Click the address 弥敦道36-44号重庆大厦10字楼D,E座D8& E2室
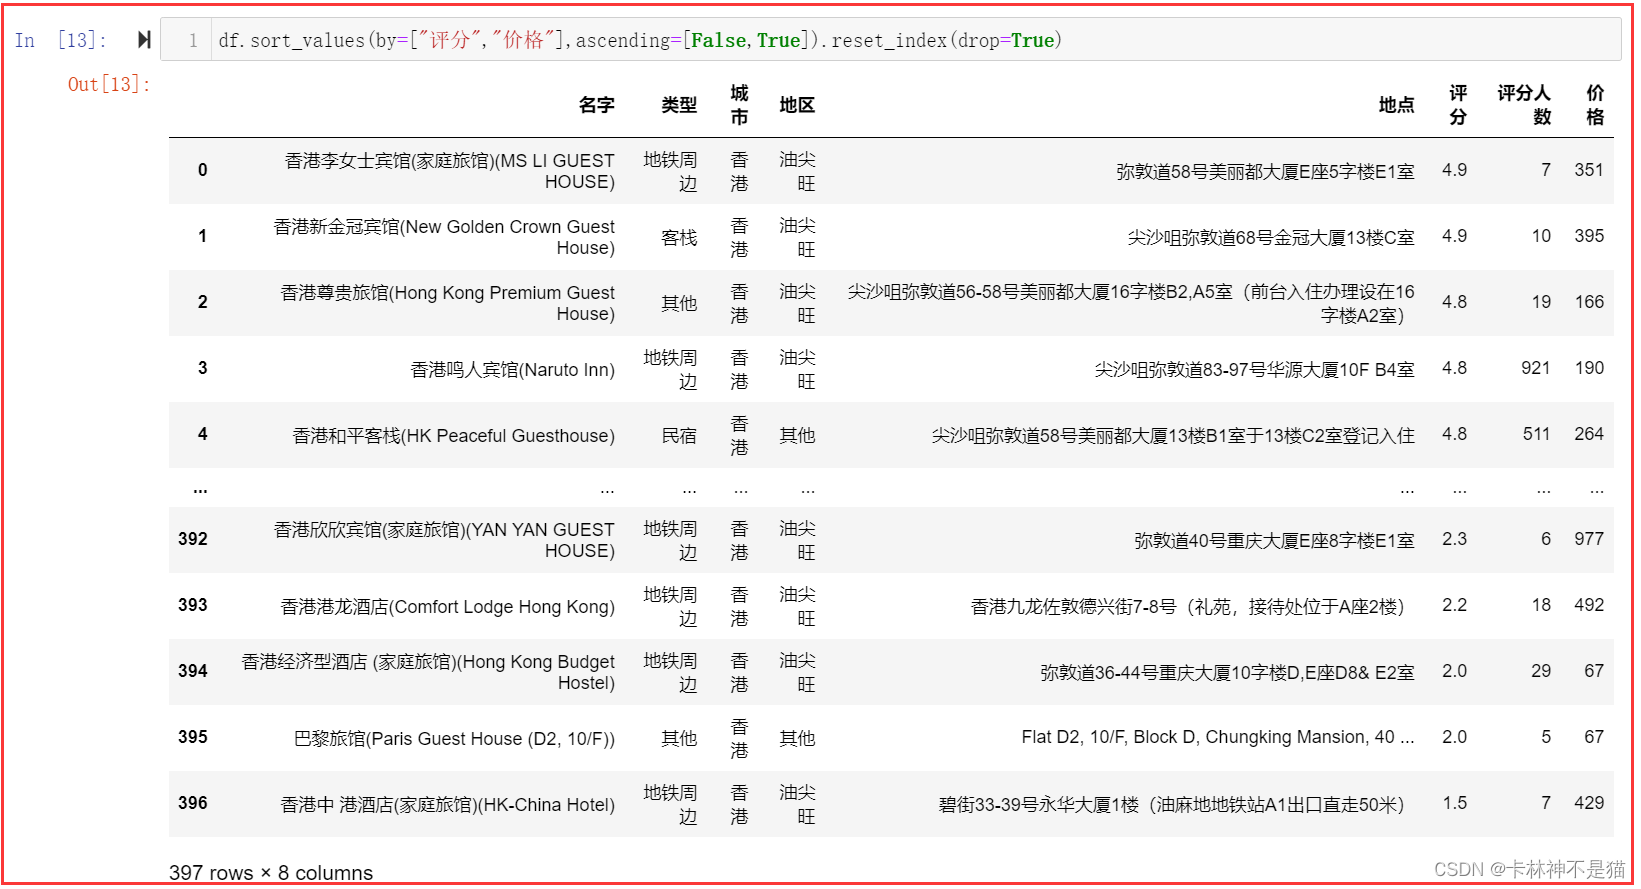The width and height of the screenshot is (1641, 889). (1227, 673)
